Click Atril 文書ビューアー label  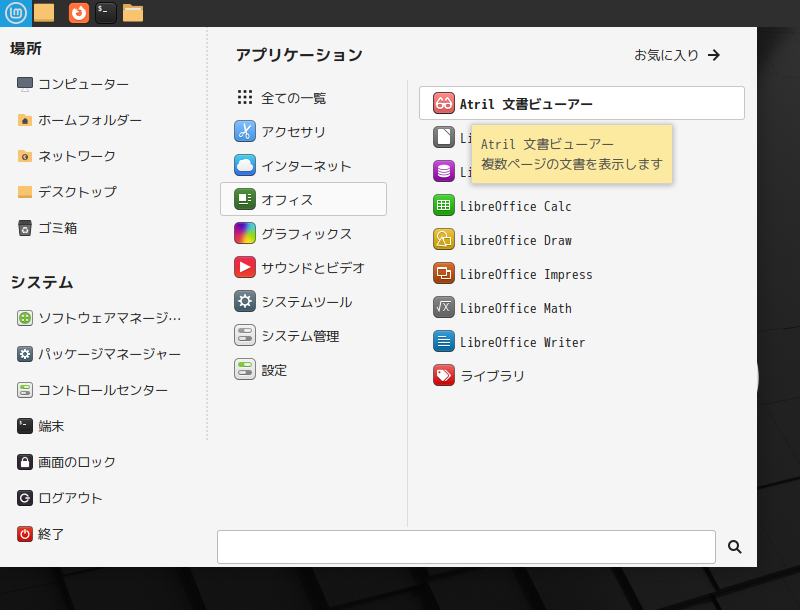pyautogui.click(x=526, y=104)
